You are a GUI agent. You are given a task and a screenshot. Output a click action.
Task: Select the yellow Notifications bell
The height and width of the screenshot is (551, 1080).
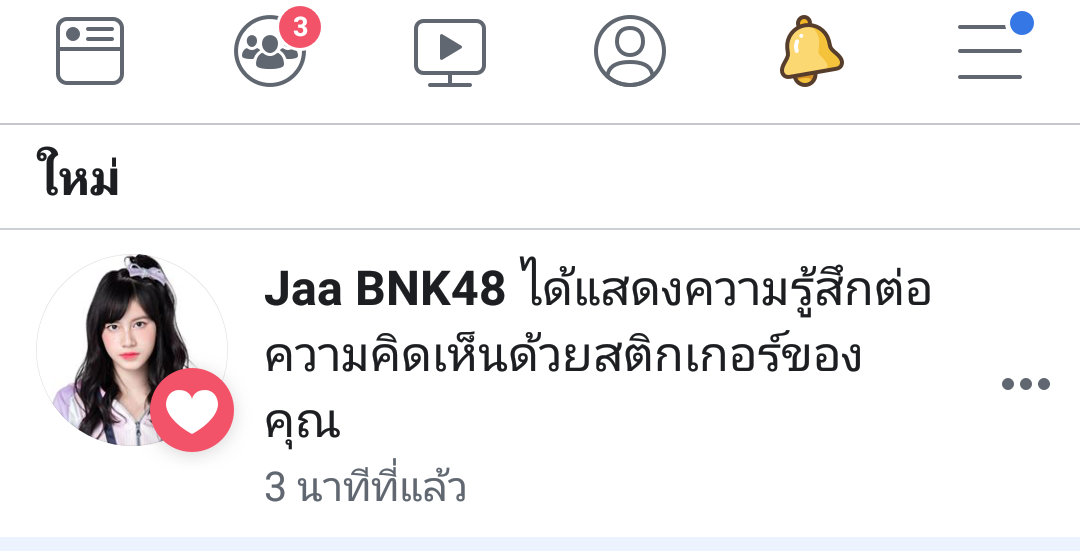(x=811, y=51)
